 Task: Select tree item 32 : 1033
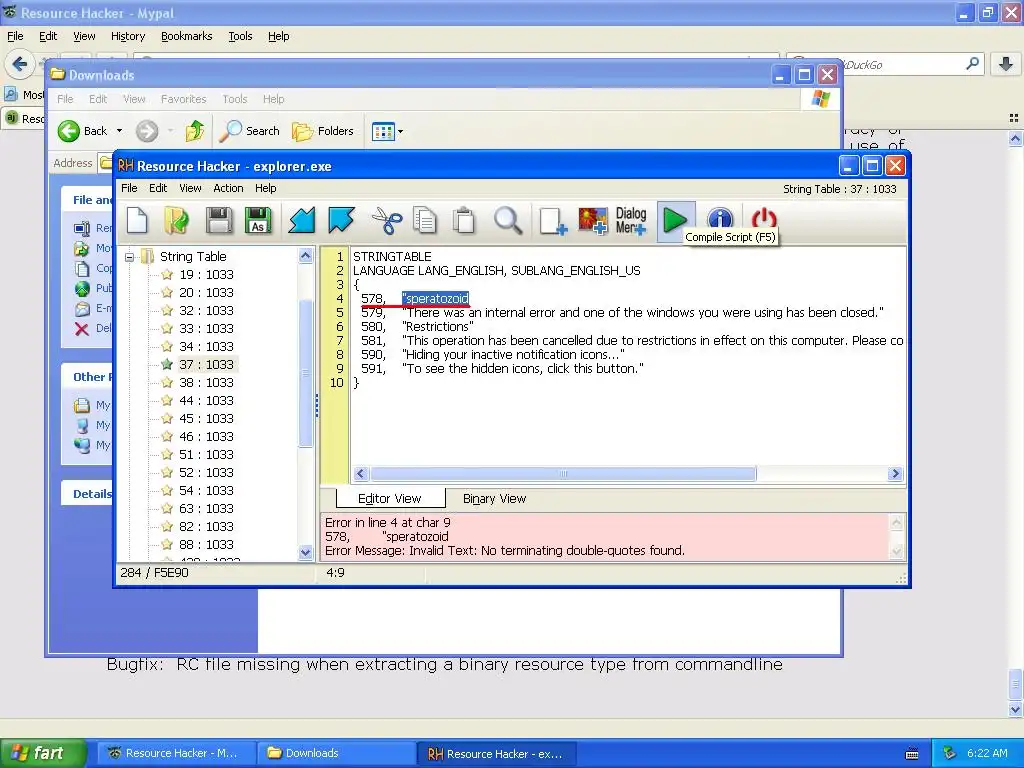[206, 310]
